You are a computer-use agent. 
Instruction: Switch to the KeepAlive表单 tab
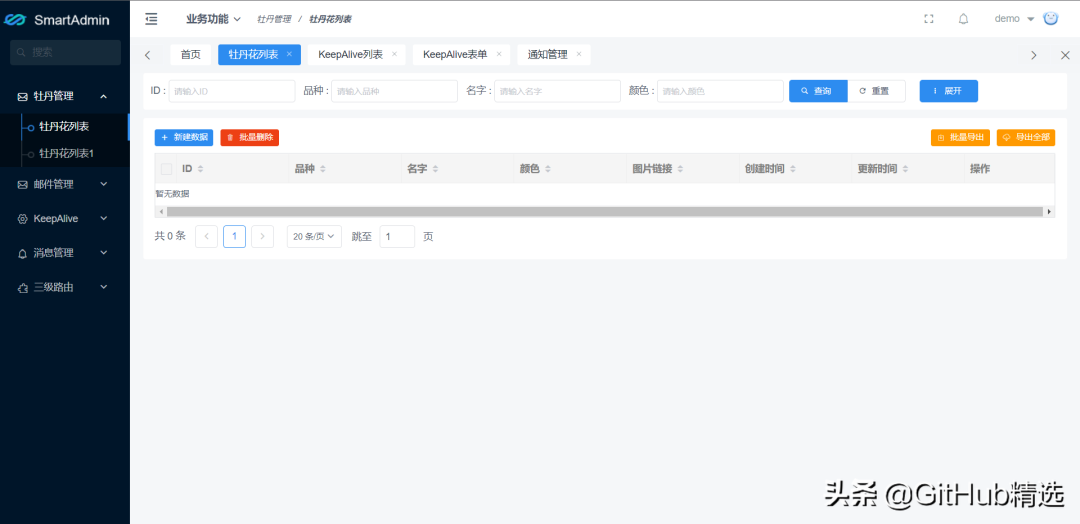point(455,55)
